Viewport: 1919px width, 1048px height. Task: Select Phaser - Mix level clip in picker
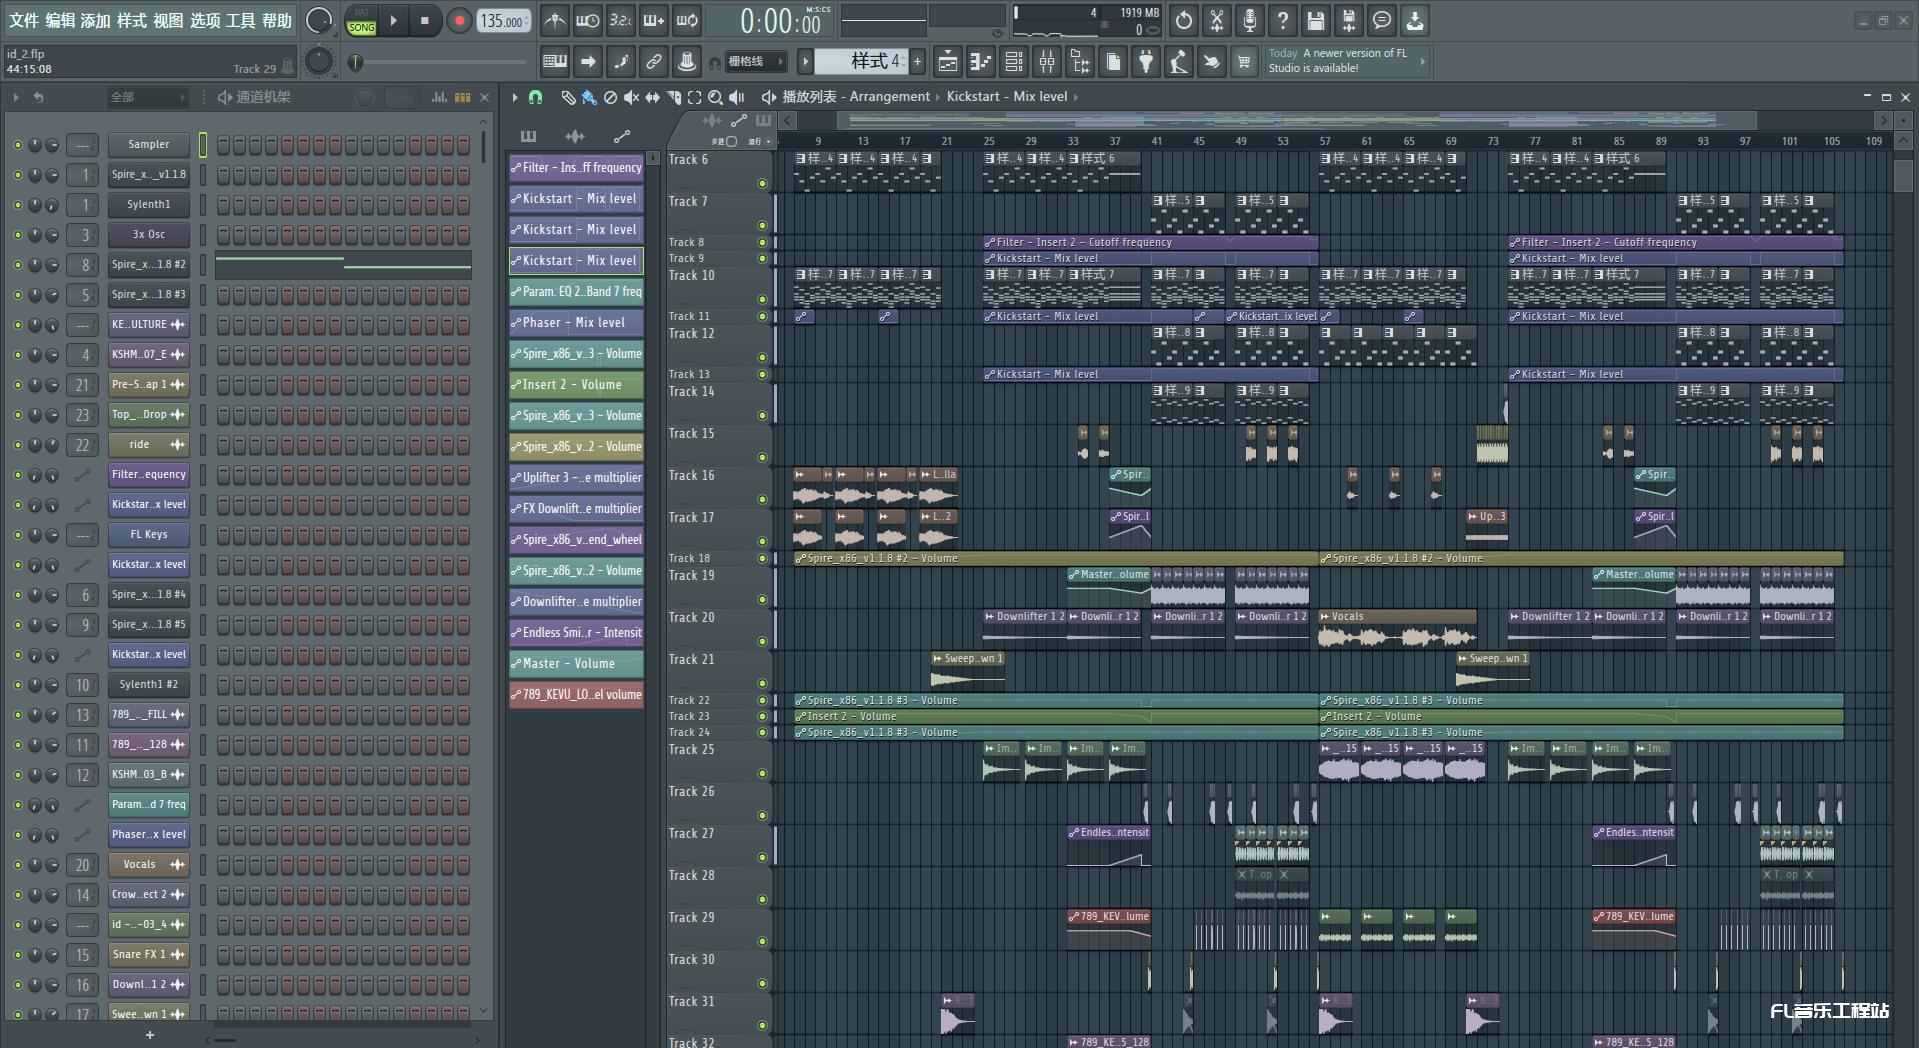click(576, 323)
